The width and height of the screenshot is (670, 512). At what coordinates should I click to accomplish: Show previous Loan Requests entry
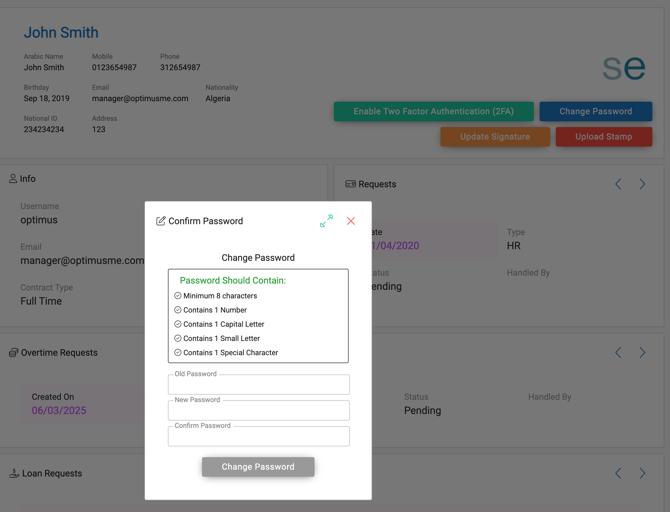click(x=618, y=474)
